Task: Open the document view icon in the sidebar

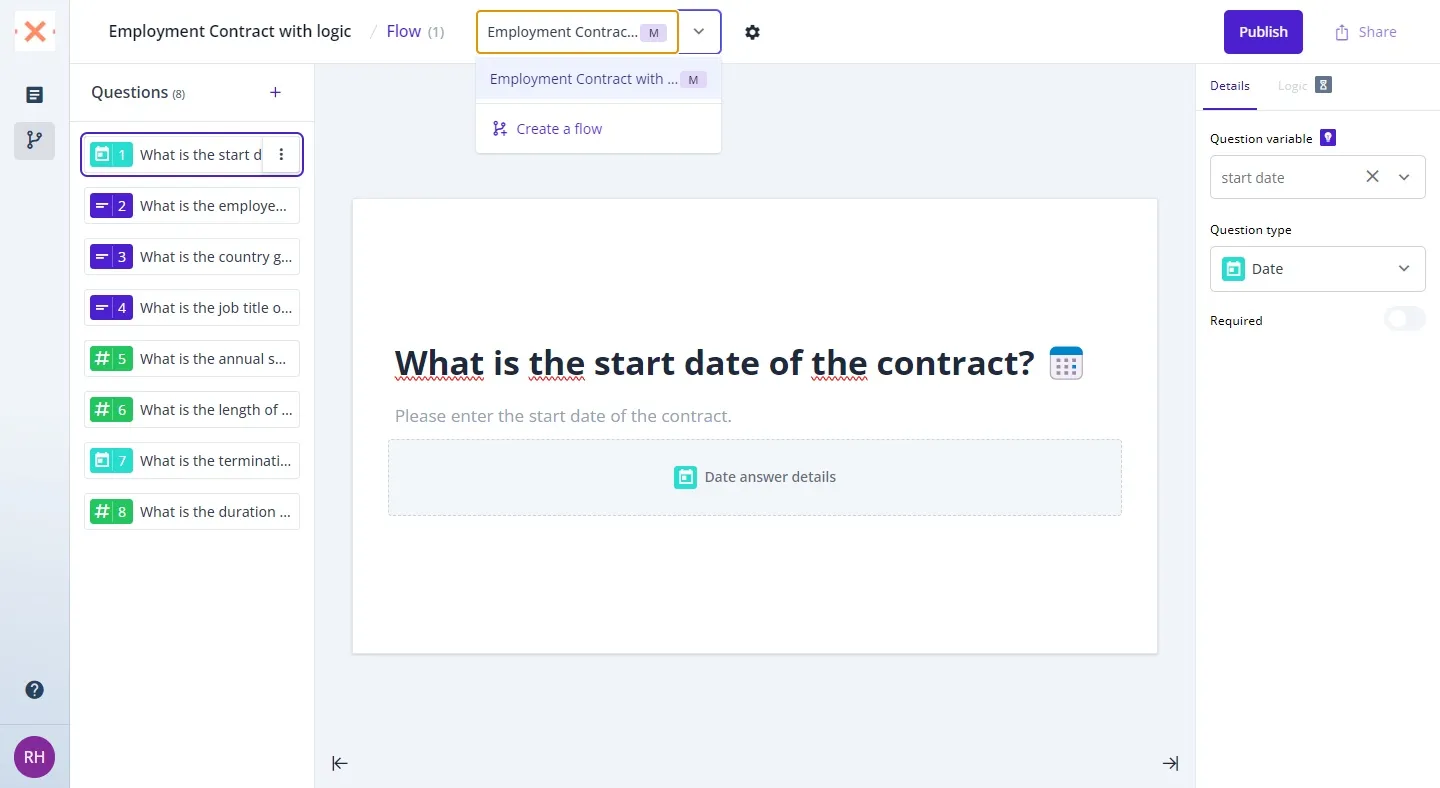Action: click(34, 95)
